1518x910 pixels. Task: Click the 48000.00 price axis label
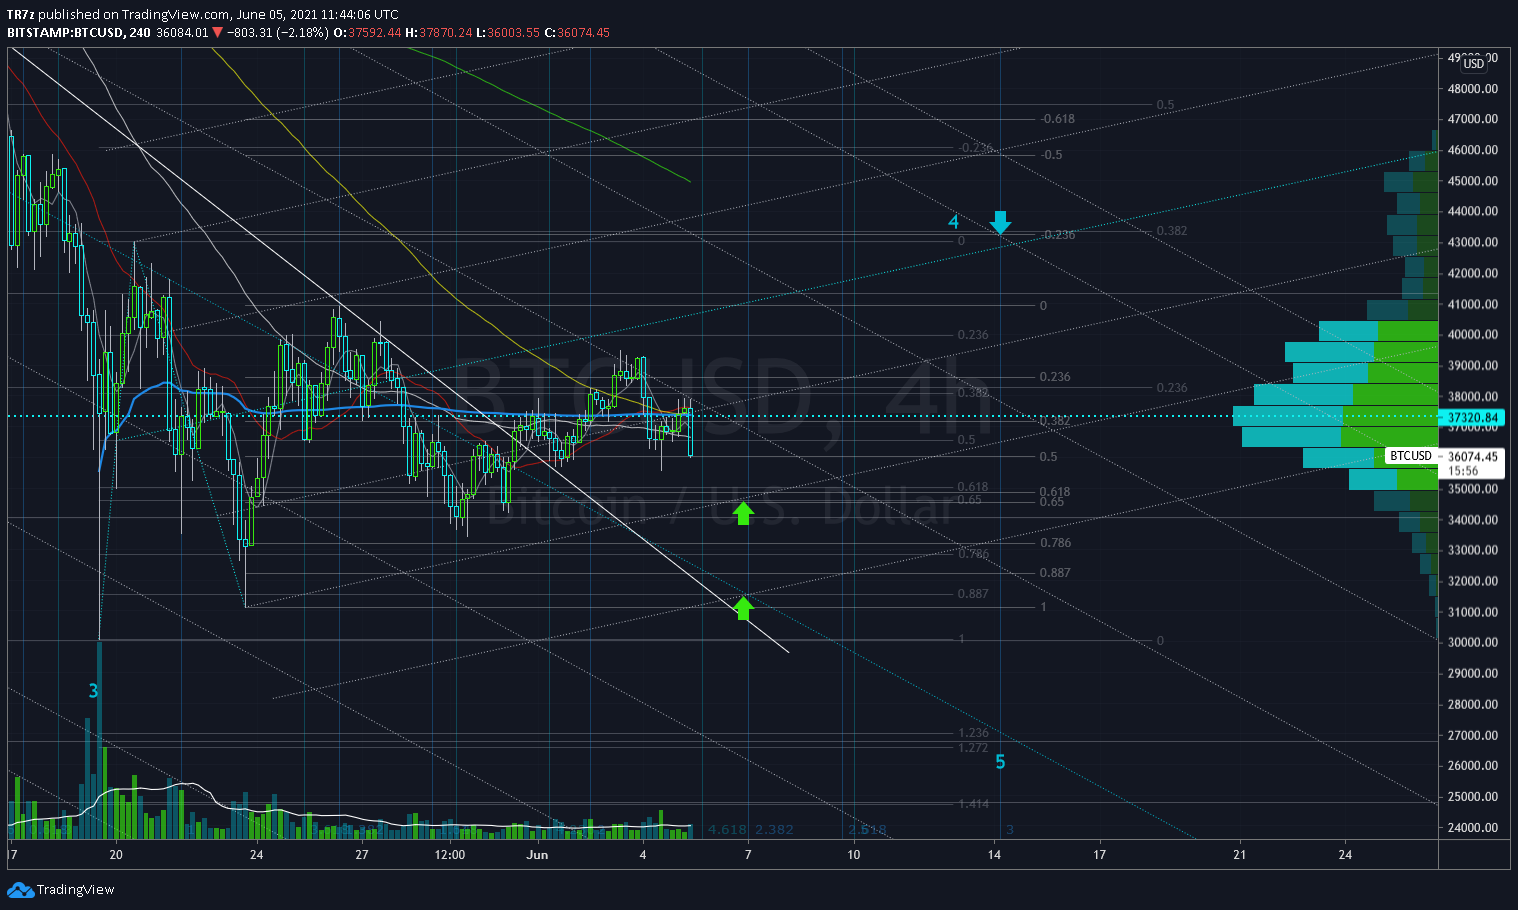click(x=1473, y=88)
